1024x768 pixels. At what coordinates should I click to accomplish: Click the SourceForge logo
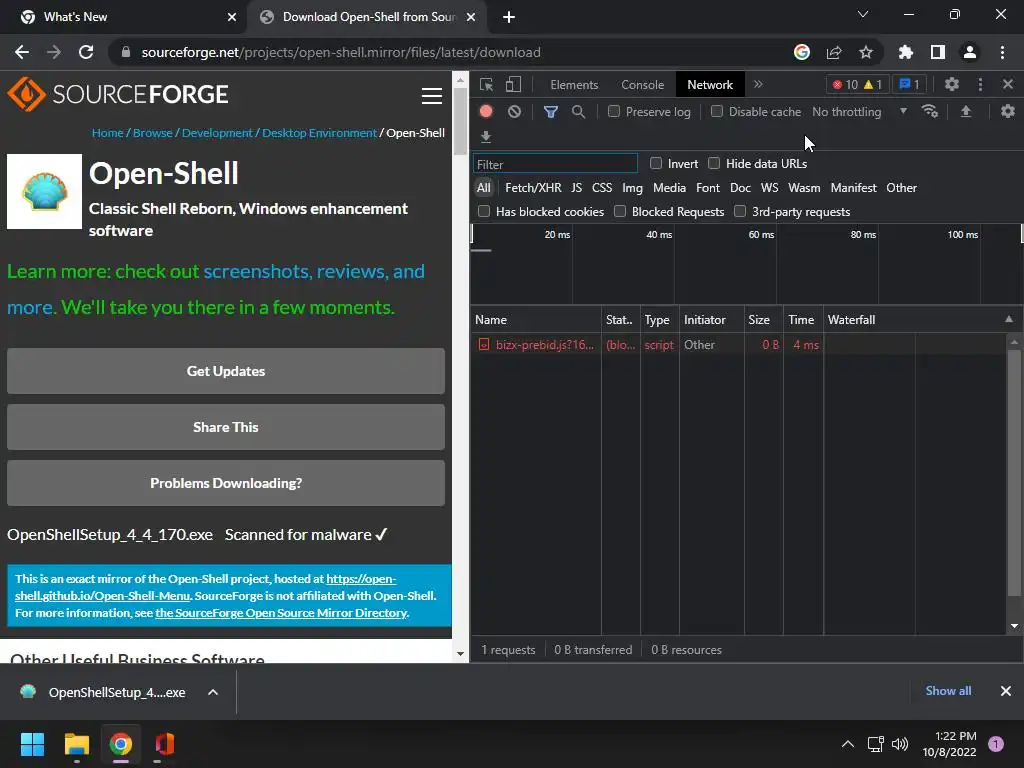pyautogui.click(x=118, y=94)
